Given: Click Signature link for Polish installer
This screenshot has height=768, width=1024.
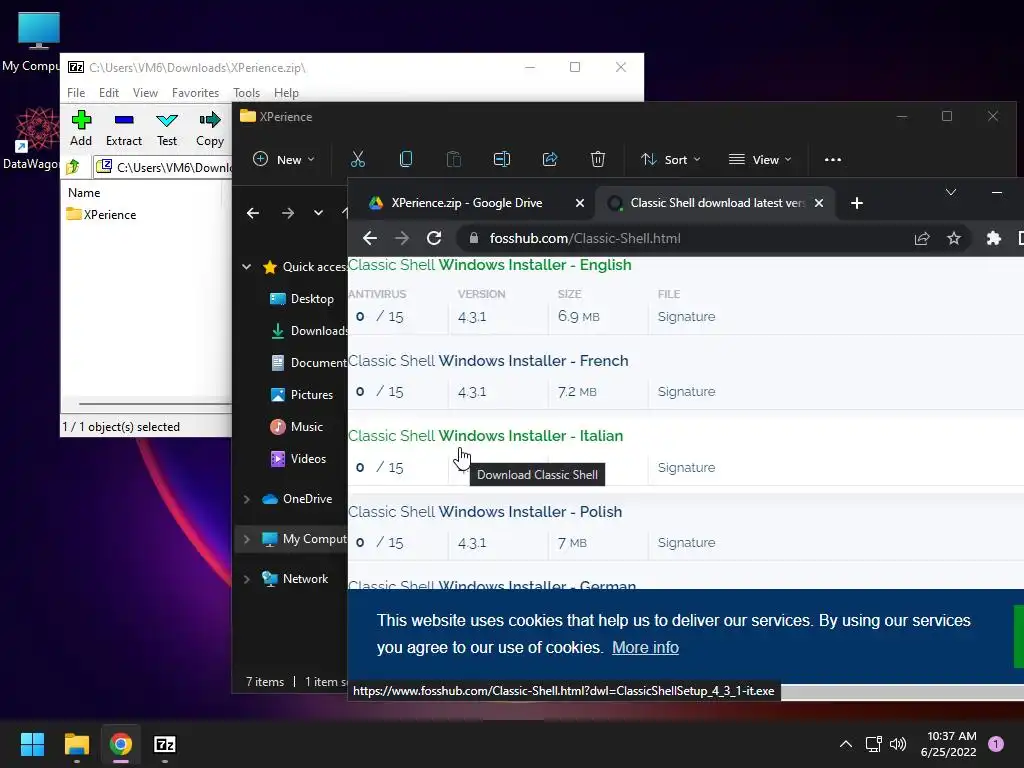Looking at the screenshot, I should (686, 543).
